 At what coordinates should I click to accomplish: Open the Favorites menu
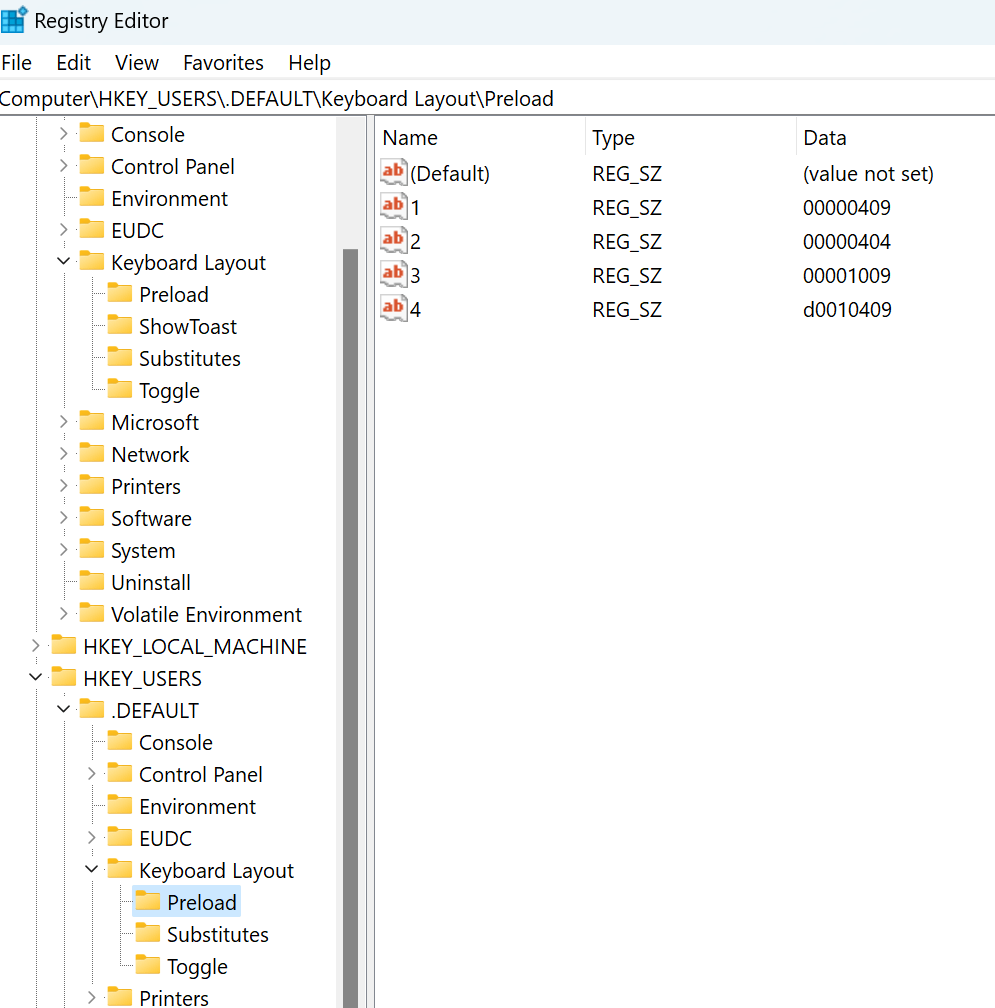(223, 63)
